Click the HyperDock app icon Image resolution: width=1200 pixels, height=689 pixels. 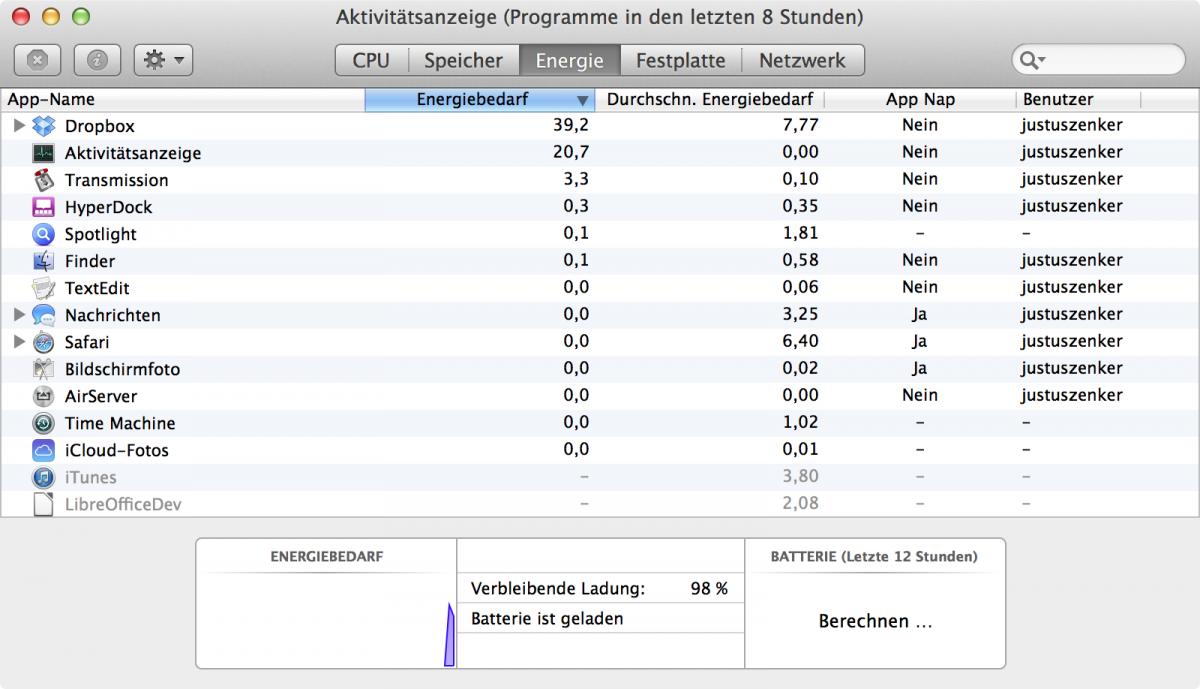pos(43,207)
